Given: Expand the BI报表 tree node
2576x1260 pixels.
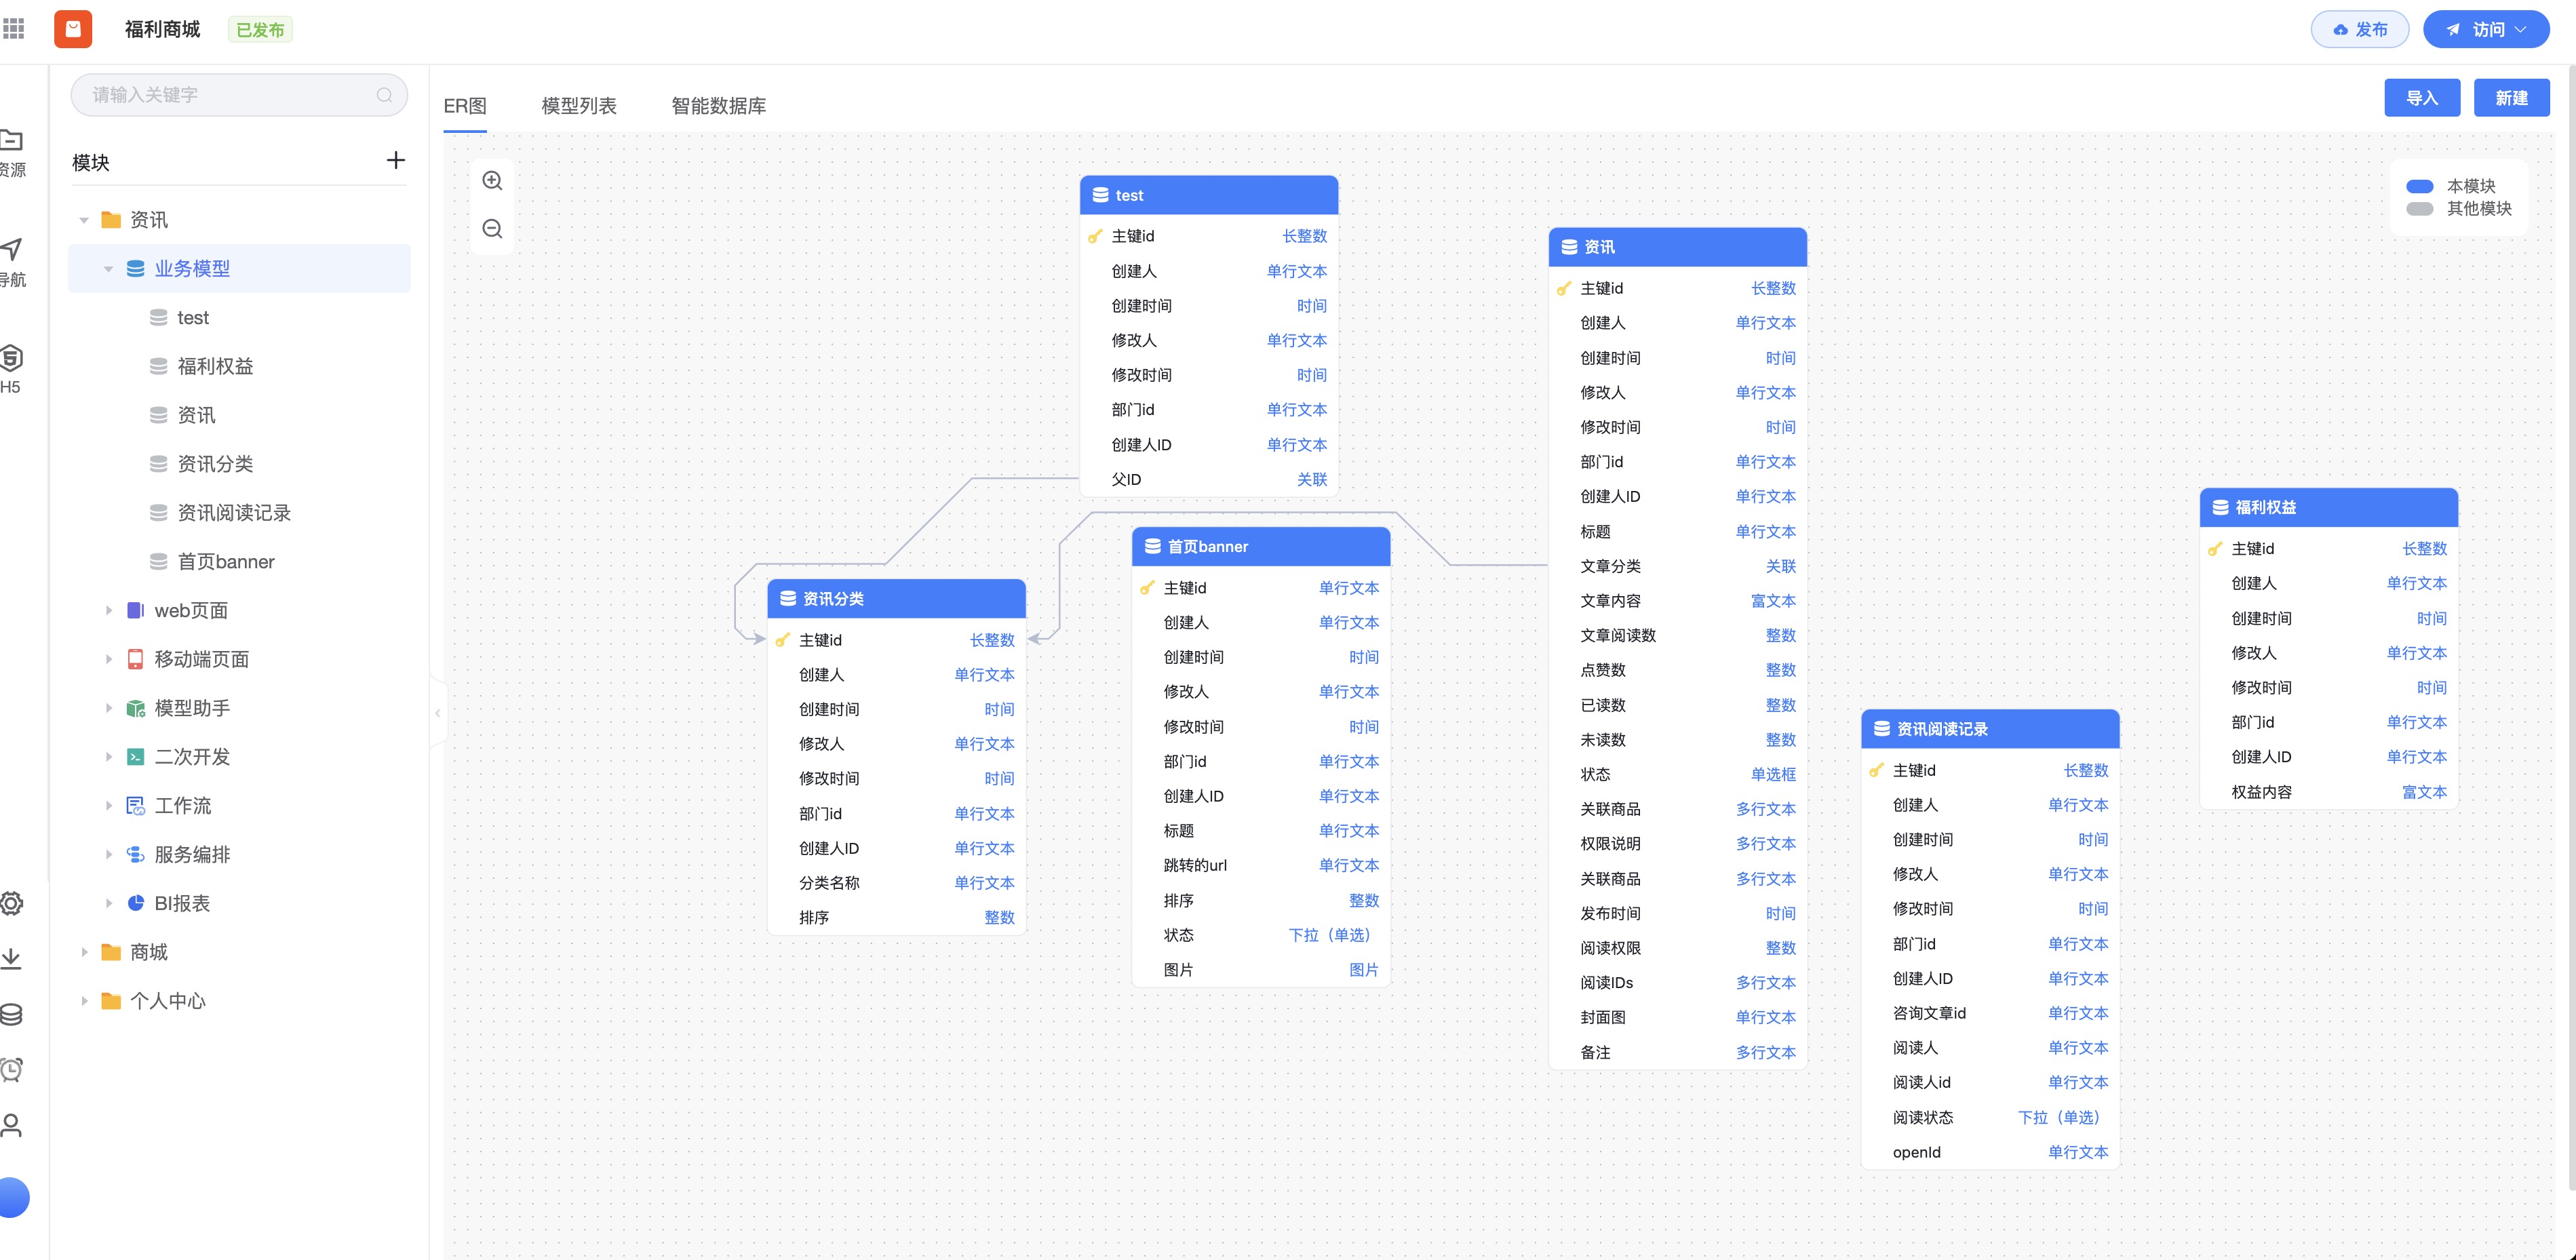Looking at the screenshot, I should point(109,903).
